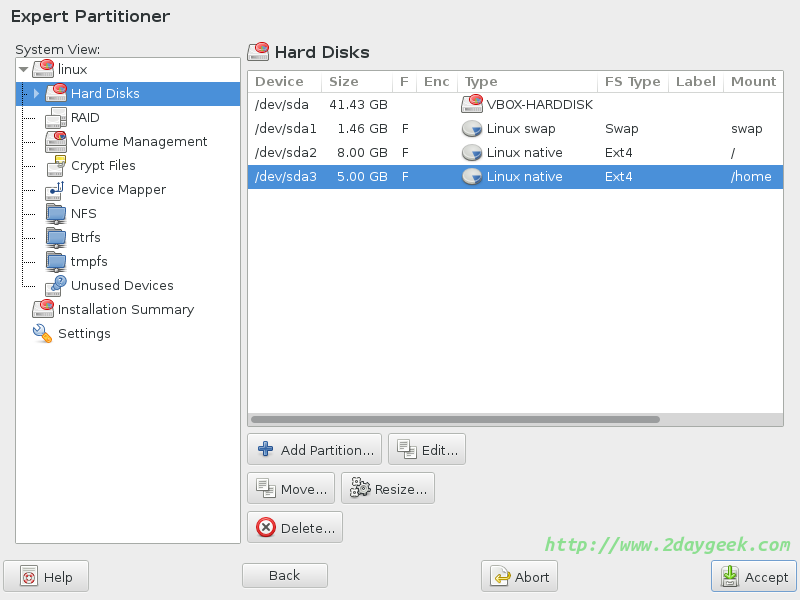Click the NFS folder icon
800x600 pixels.
pyautogui.click(x=56, y=214)
